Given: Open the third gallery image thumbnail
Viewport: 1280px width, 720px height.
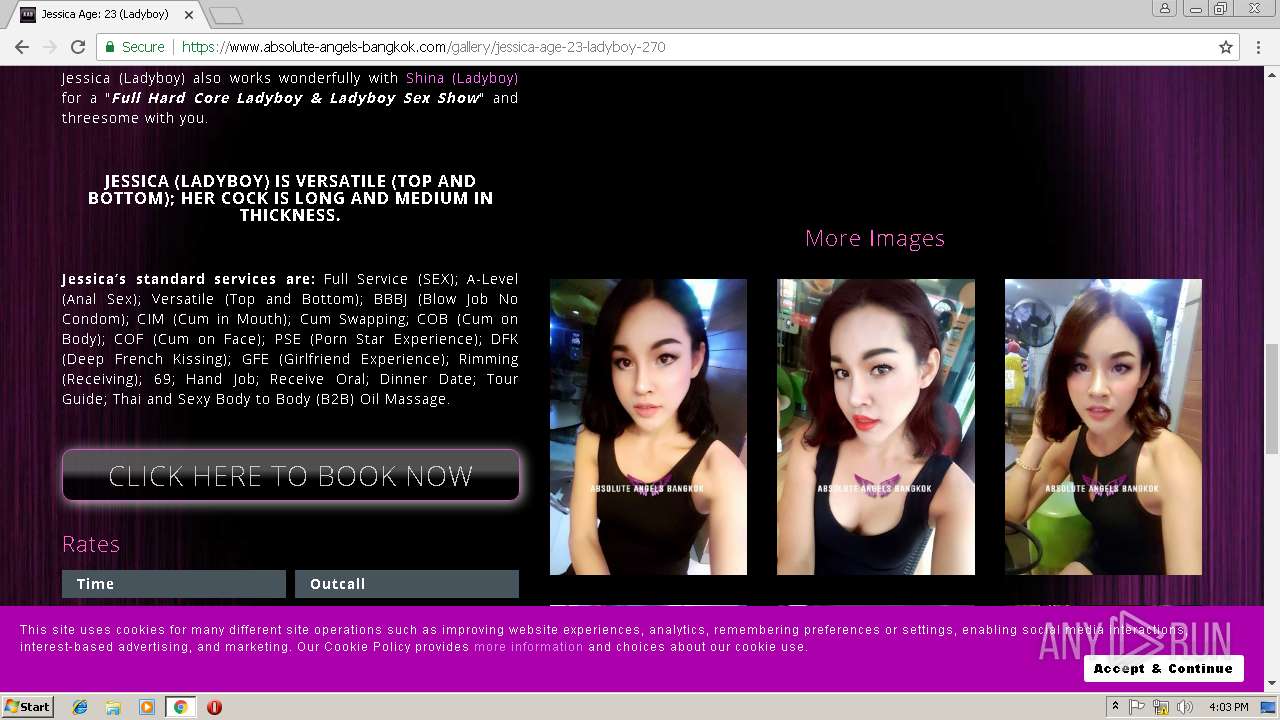Looking at the screenshot, I should (x=1103, y=427).
